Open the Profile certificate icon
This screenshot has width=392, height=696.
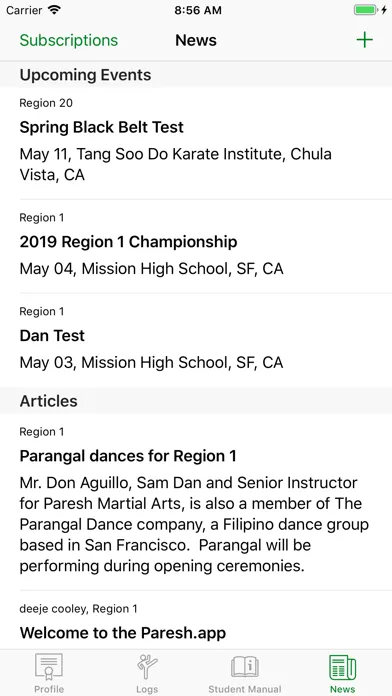tap(49, 667)
